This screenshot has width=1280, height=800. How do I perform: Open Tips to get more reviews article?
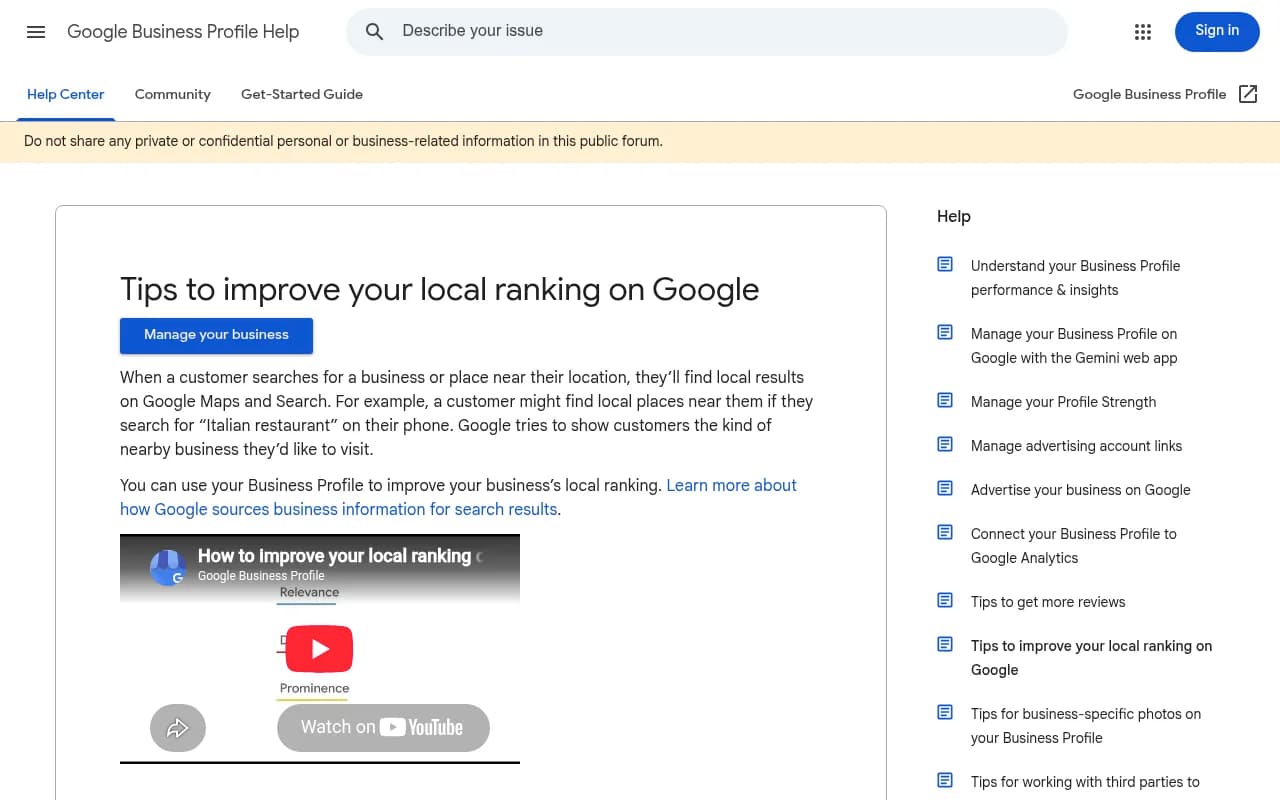[1048, 602]
